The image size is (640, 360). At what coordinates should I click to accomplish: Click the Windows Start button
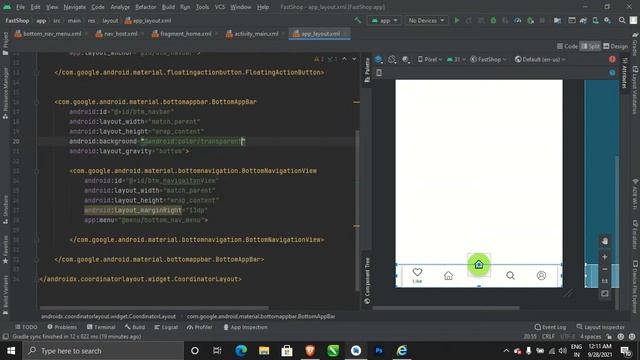[x=11, y=351]
